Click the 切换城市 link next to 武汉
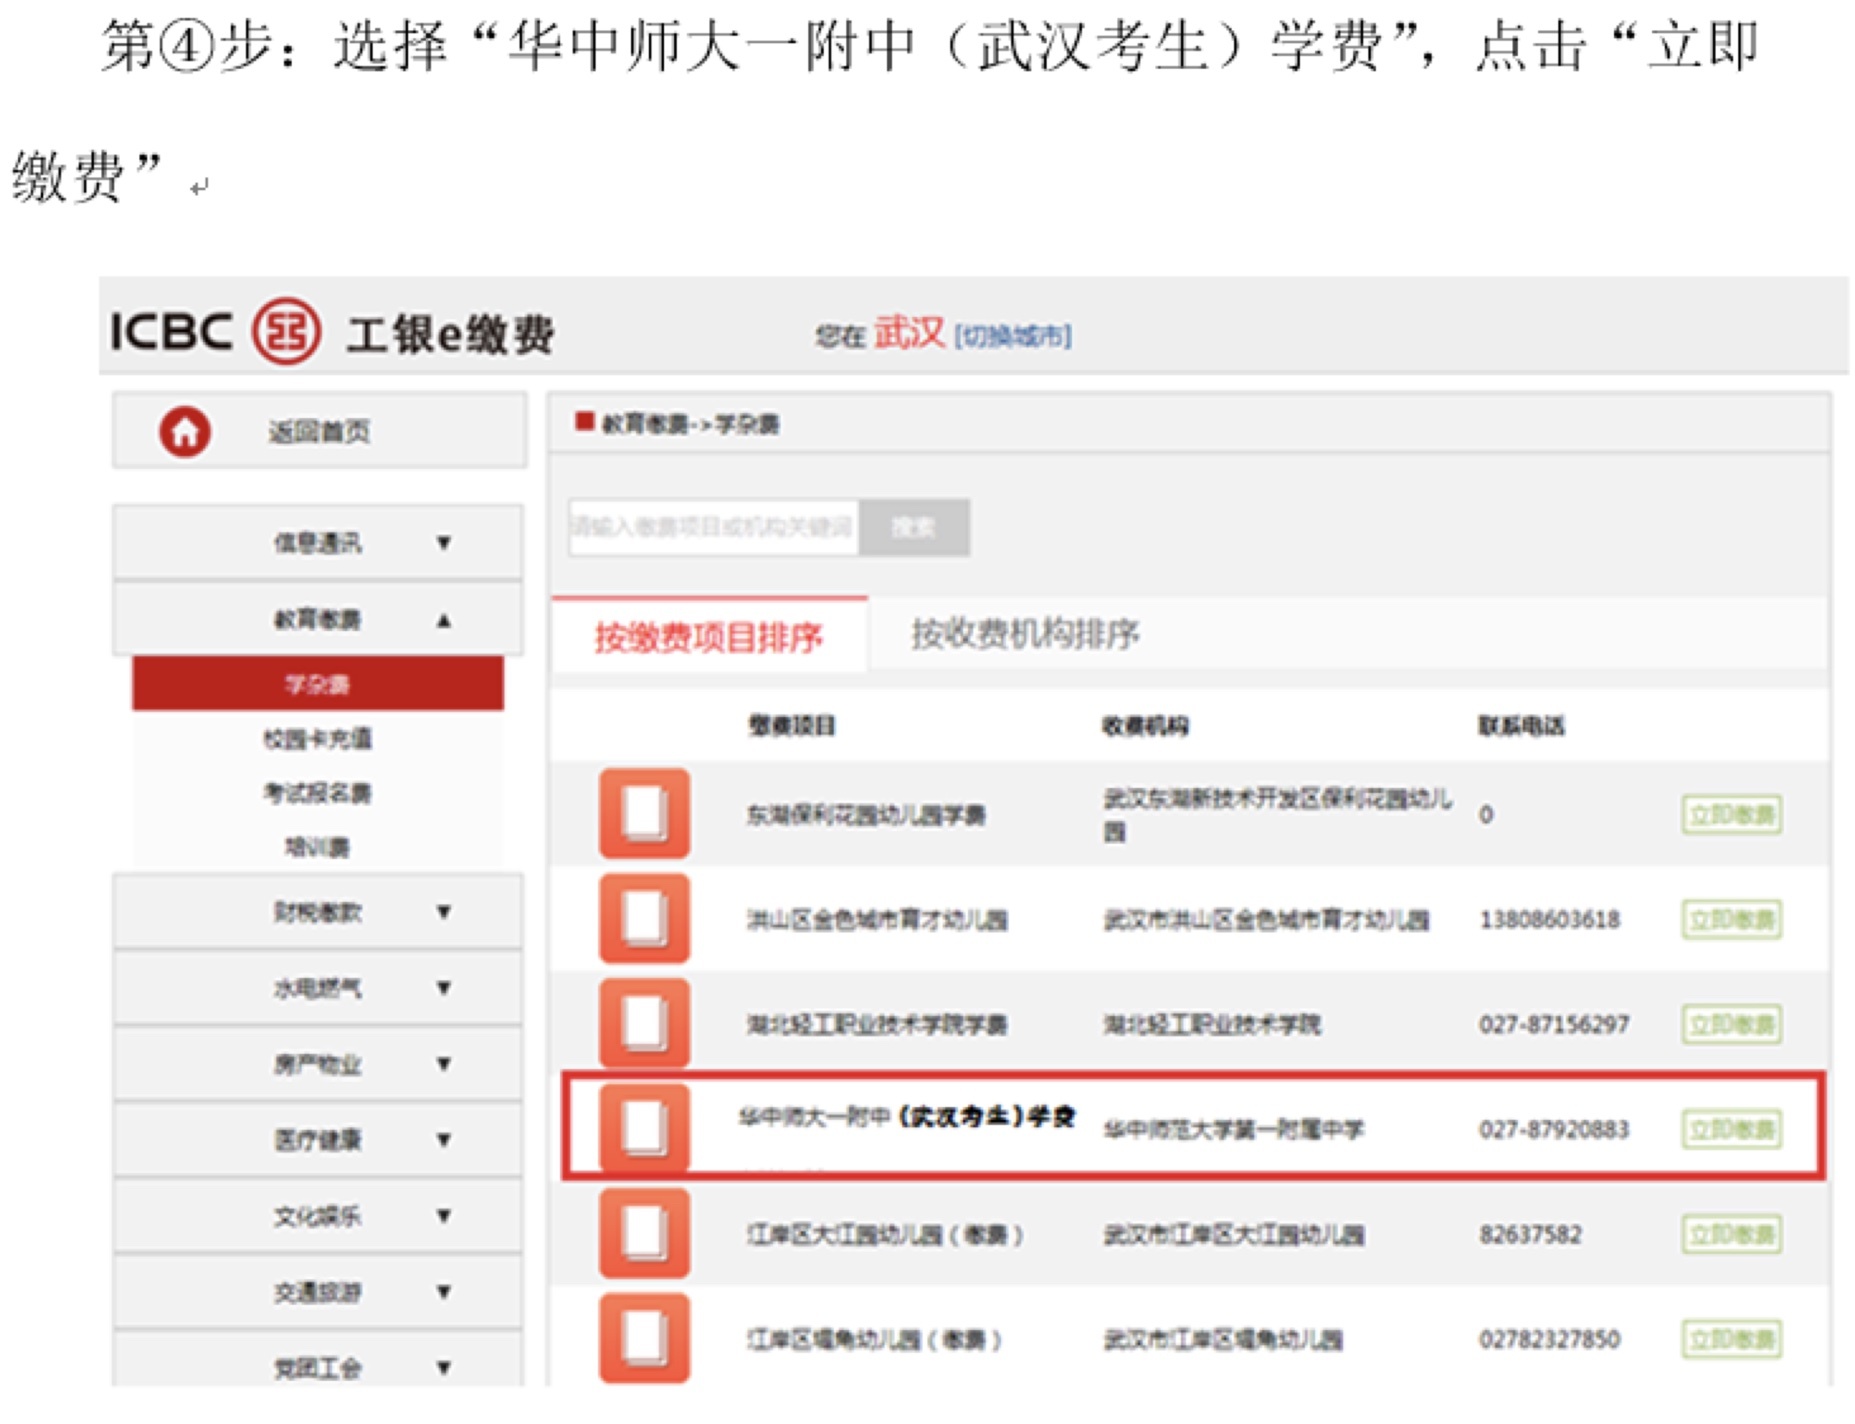Image resolution: width=1855 pixels, height=1424 pixels. tap(1012, 336)
